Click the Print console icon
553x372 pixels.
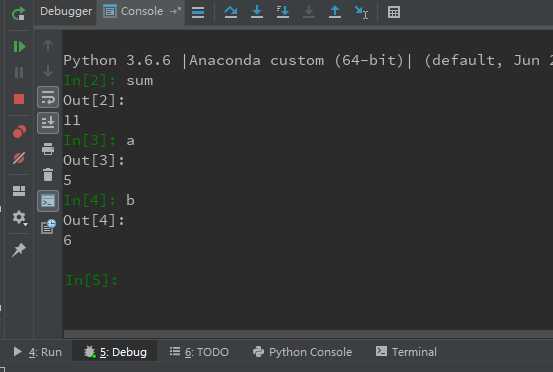[48, 149]
